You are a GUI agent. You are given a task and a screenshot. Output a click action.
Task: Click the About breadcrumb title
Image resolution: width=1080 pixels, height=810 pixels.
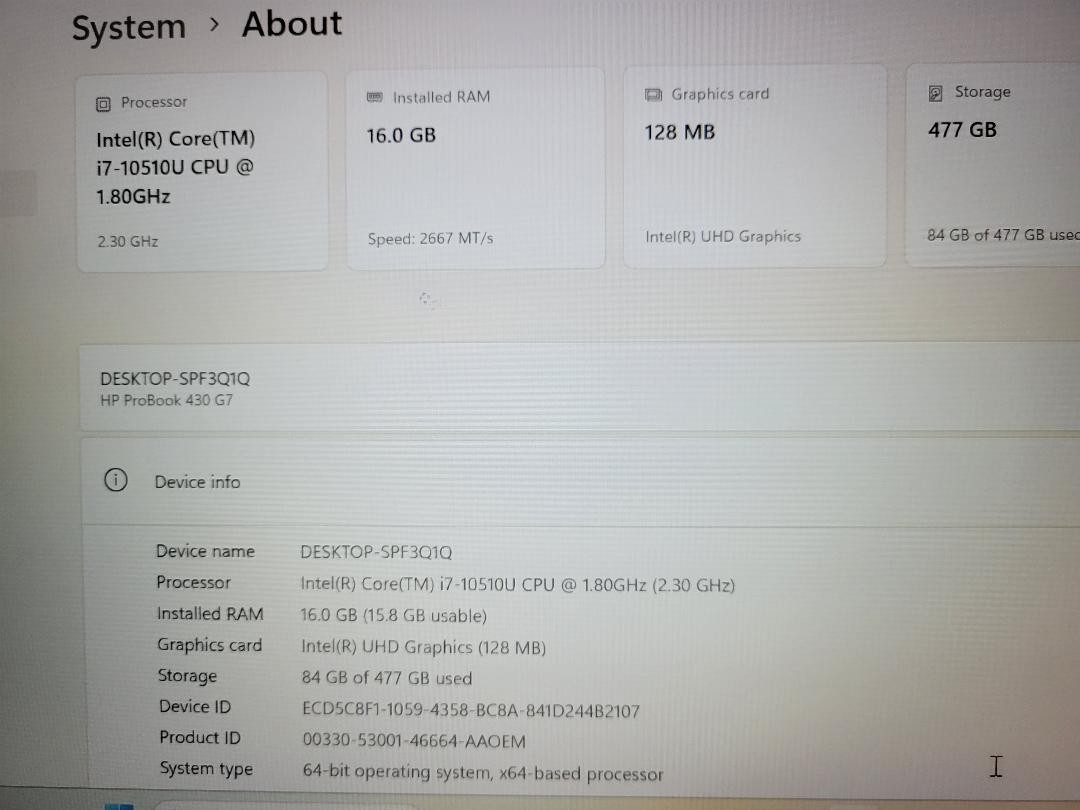pos(291,24)
